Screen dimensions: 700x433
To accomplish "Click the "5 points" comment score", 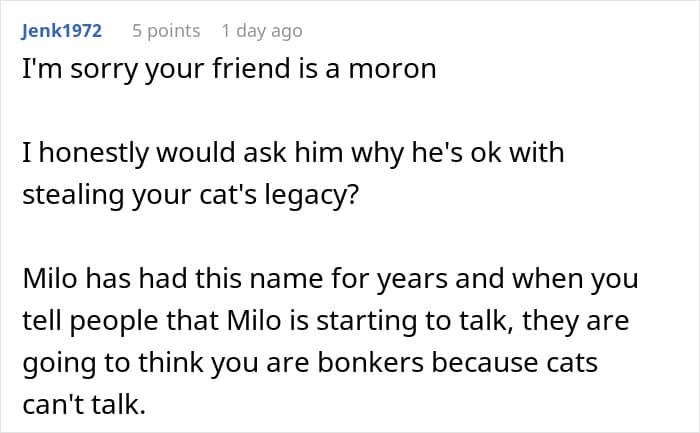I will coord(166,31).
